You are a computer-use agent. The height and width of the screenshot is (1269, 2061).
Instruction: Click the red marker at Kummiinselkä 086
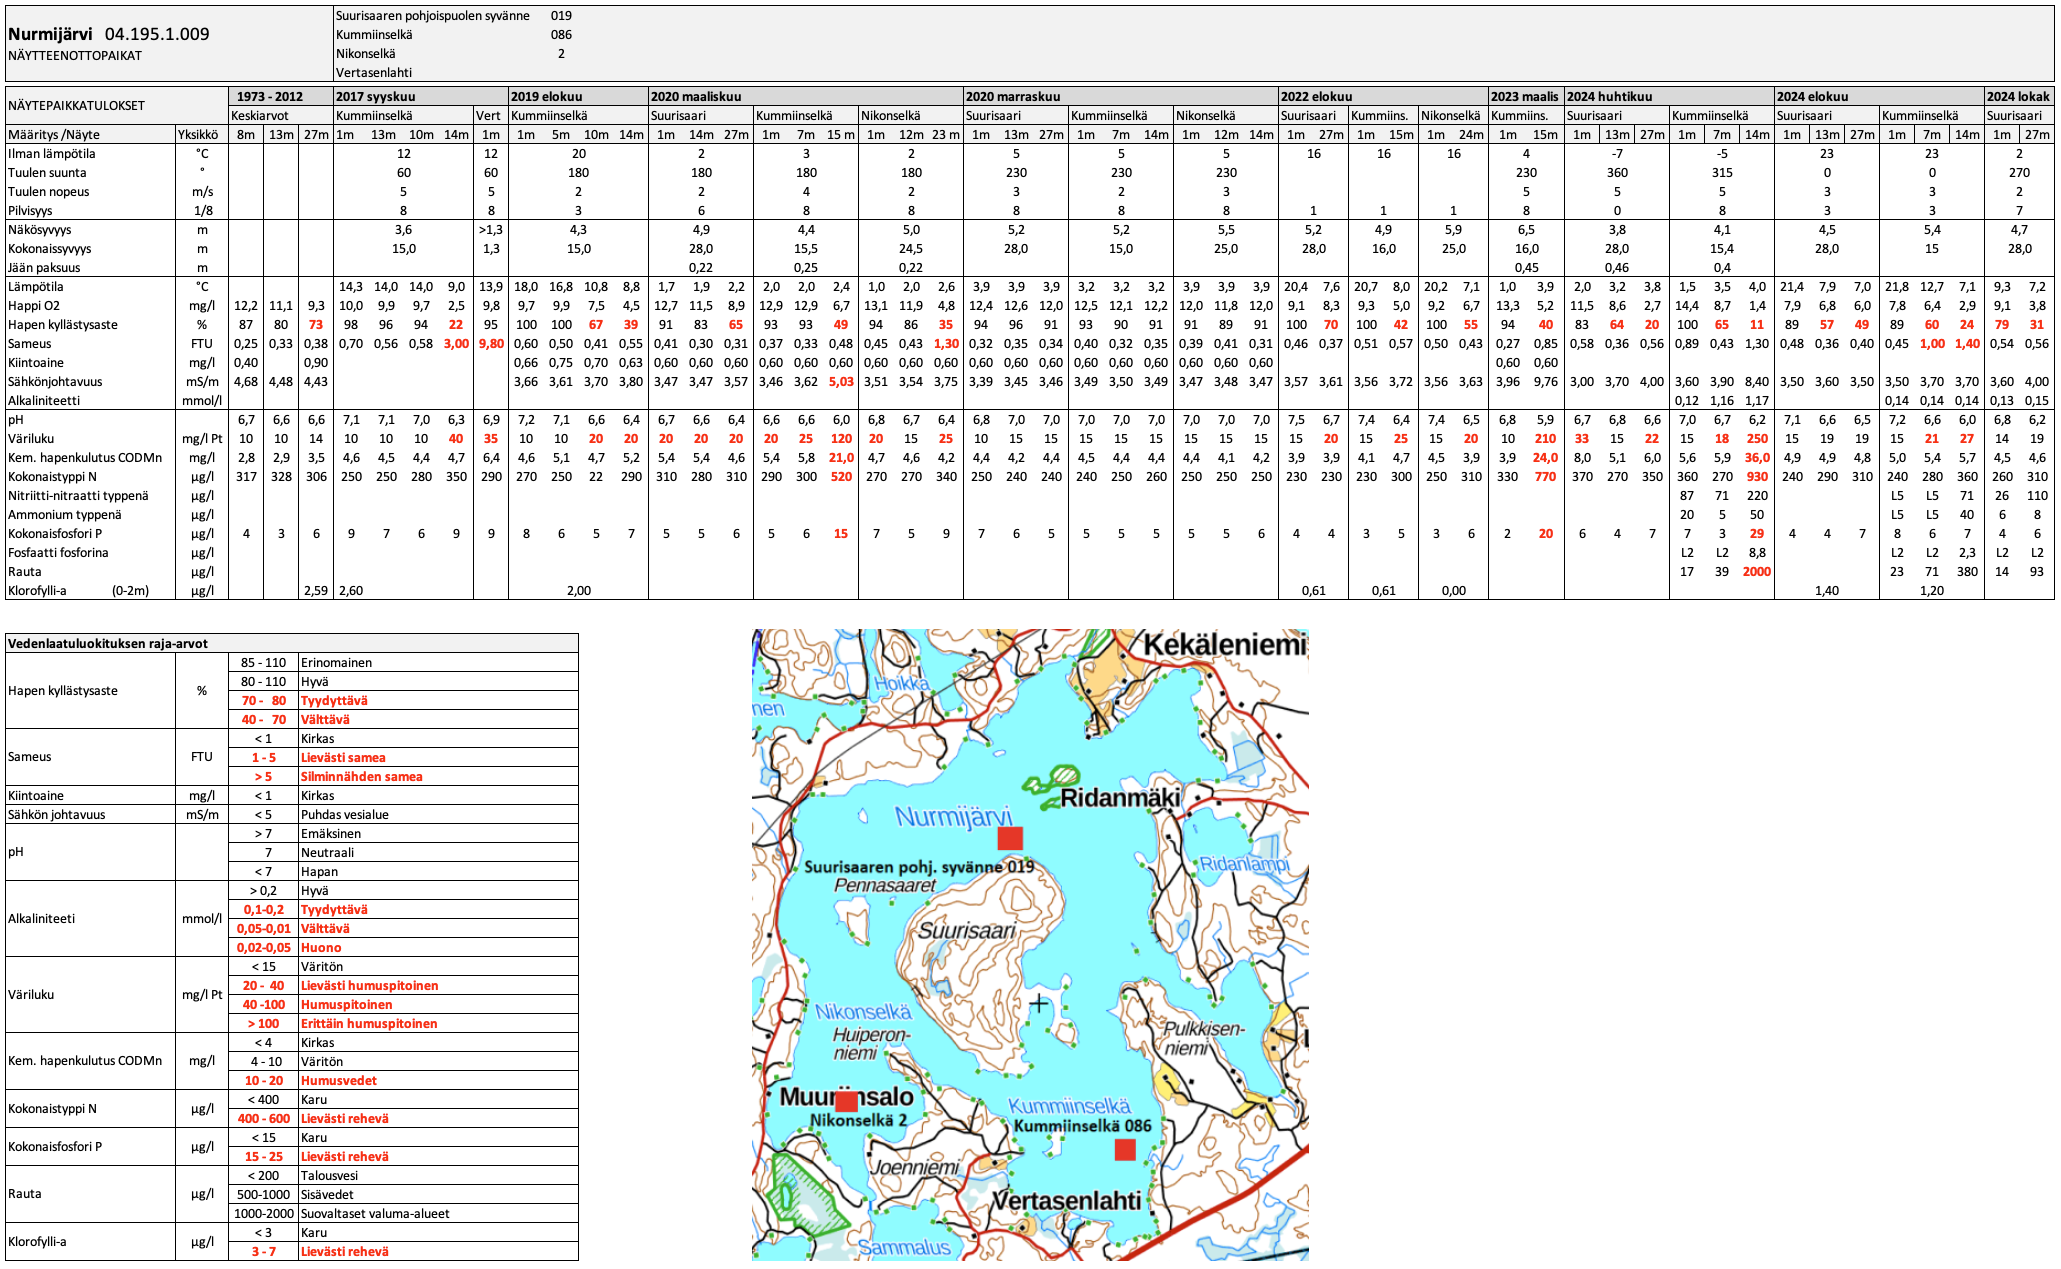coord(1125,1150)
